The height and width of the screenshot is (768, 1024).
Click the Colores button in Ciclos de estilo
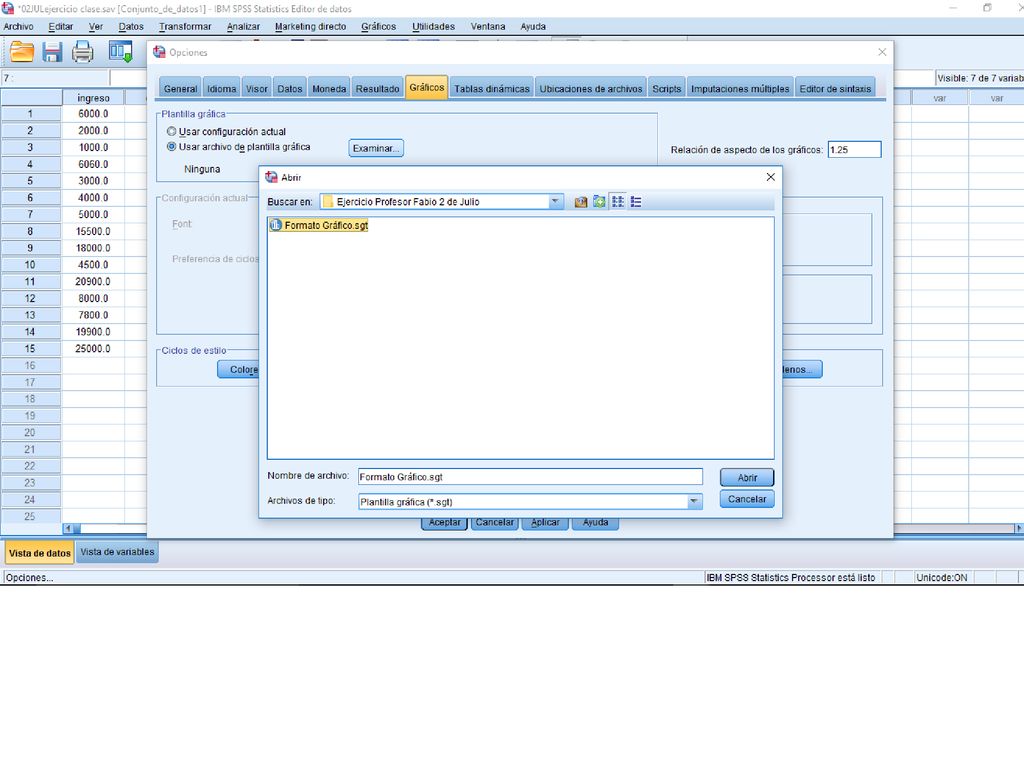tap(238, 370)
